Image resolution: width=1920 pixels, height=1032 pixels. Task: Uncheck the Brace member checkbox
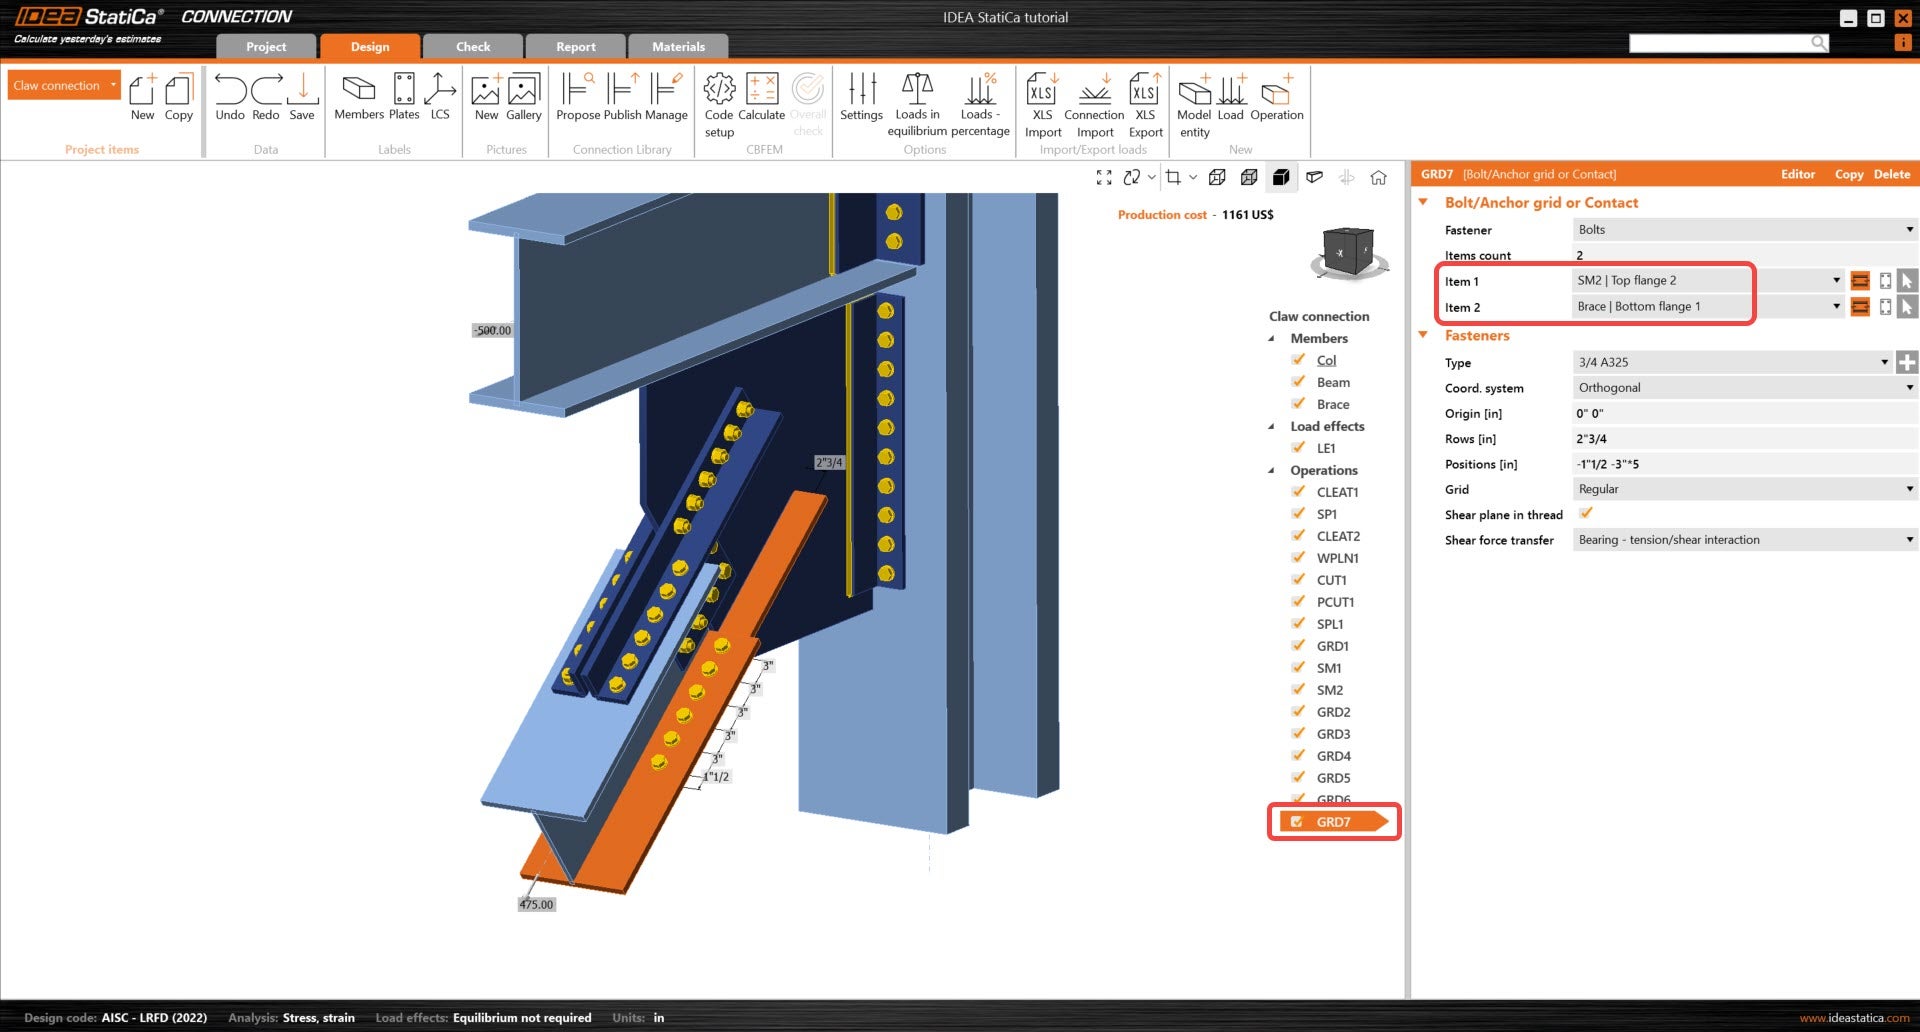click(1298, 404)
